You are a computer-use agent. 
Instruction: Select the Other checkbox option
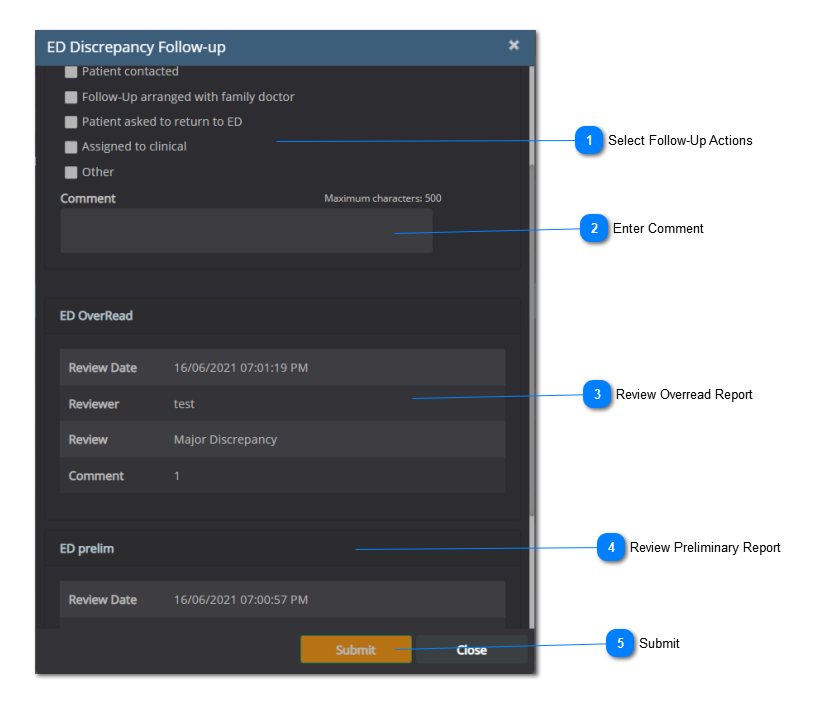(x=71, y=172)
